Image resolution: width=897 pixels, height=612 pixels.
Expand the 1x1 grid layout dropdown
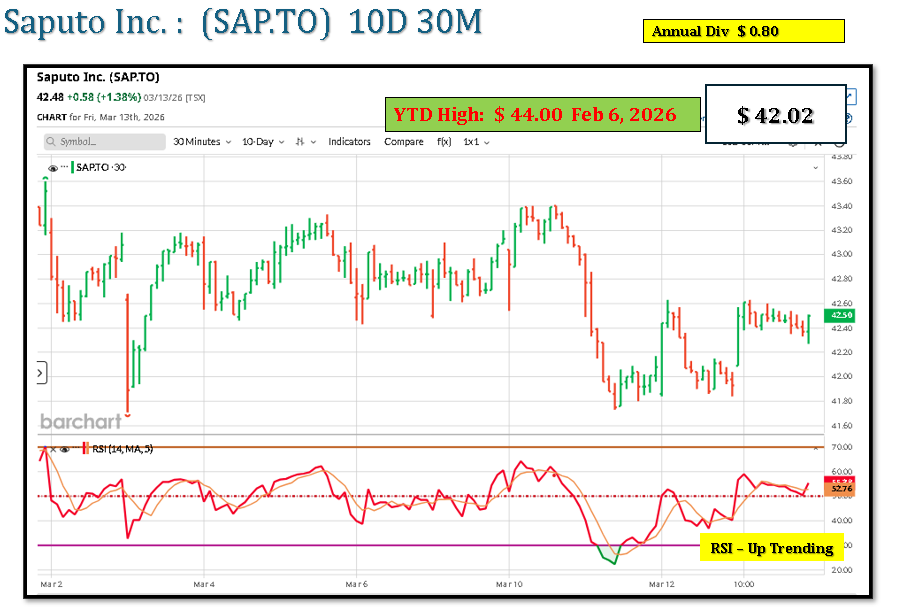tap(476, 142)
